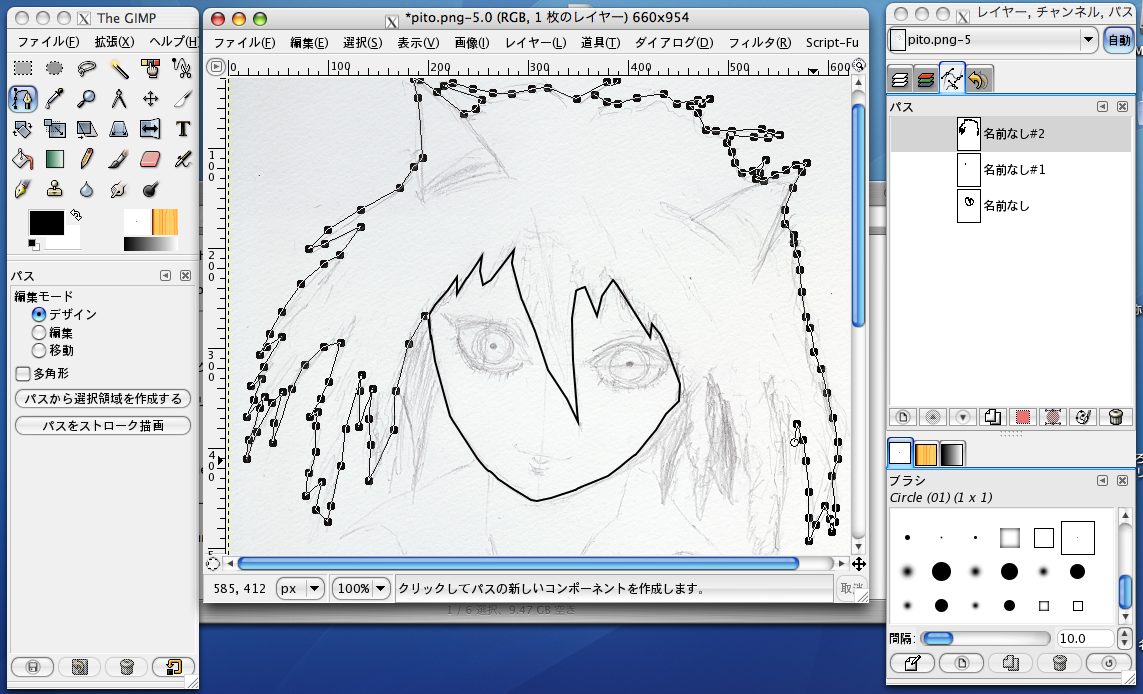The width and height of the screenshot is (1143, 694).
Task: Click the foreground black color swatch
Action: tap(45, 222)
